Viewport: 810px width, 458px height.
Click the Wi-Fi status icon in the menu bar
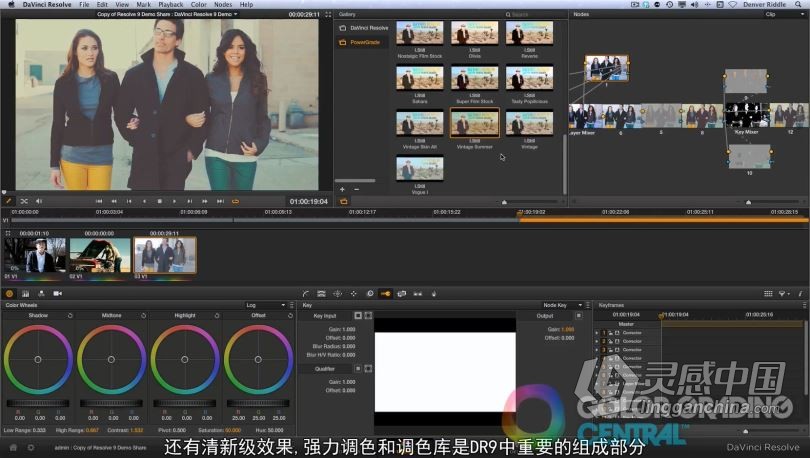pyautogui.click(x=733, y=5)
